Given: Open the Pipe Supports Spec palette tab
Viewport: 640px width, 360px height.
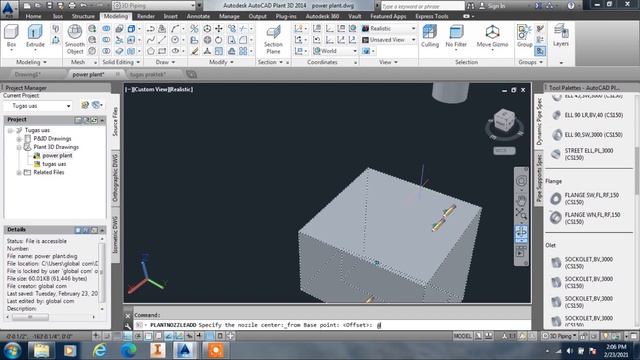Looking at the screenshot, I should tap(539, 178).
